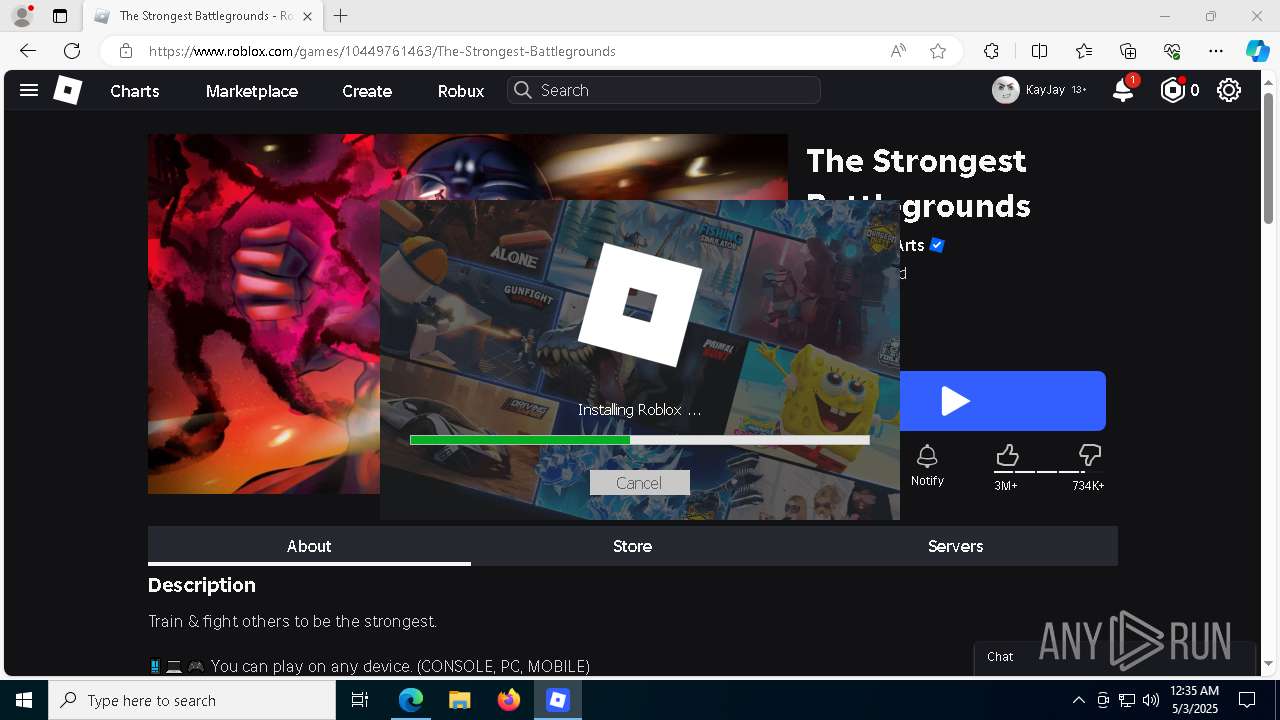1280x720 pixels.
Task: Click the like-dislike ratio bar
Action: click(1048, 472)
